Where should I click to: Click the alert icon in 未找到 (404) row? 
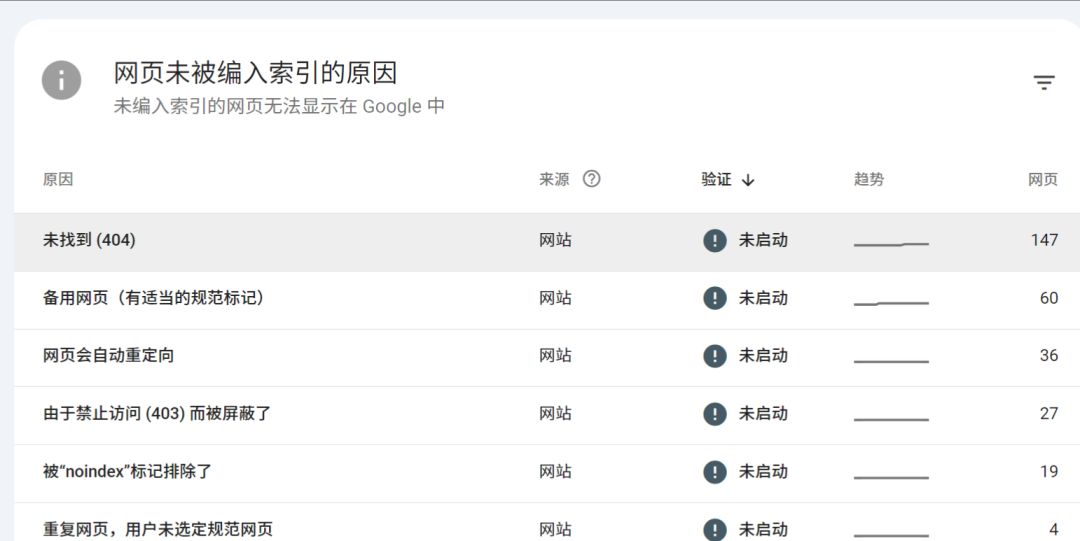pos(715,241)
